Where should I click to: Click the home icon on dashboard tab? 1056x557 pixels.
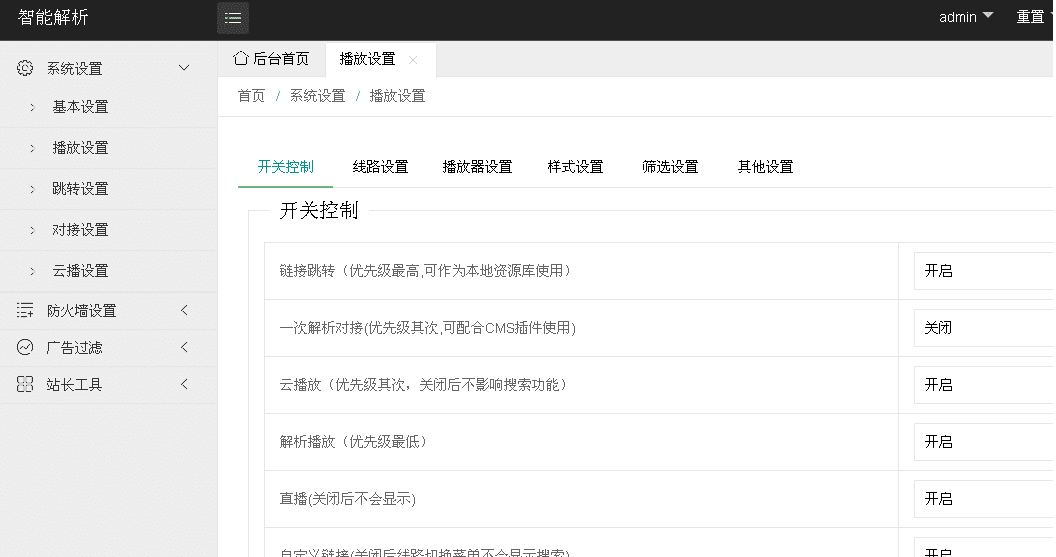pos(240,59)
